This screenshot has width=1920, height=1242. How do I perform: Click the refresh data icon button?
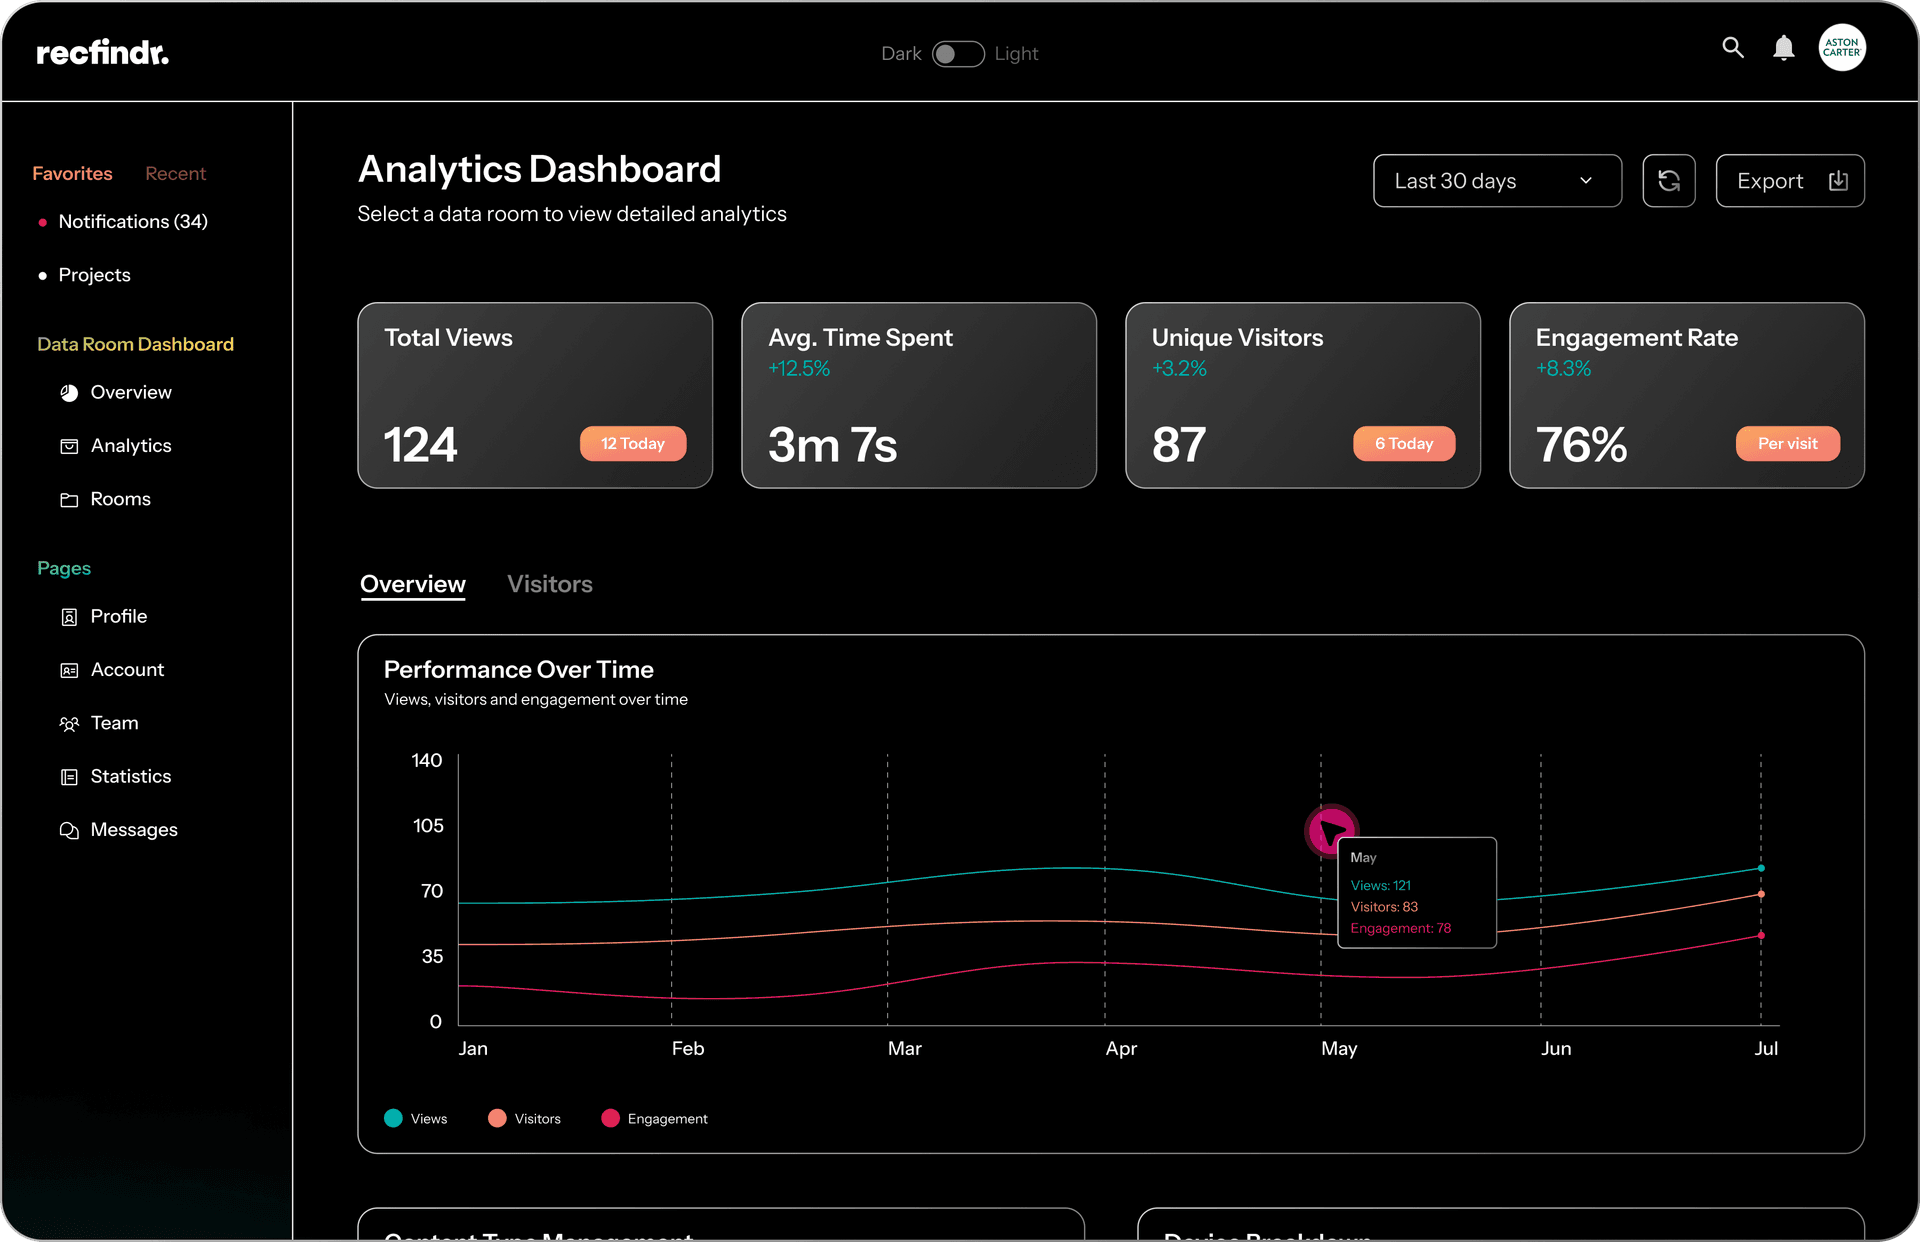tap(1668, 181)
